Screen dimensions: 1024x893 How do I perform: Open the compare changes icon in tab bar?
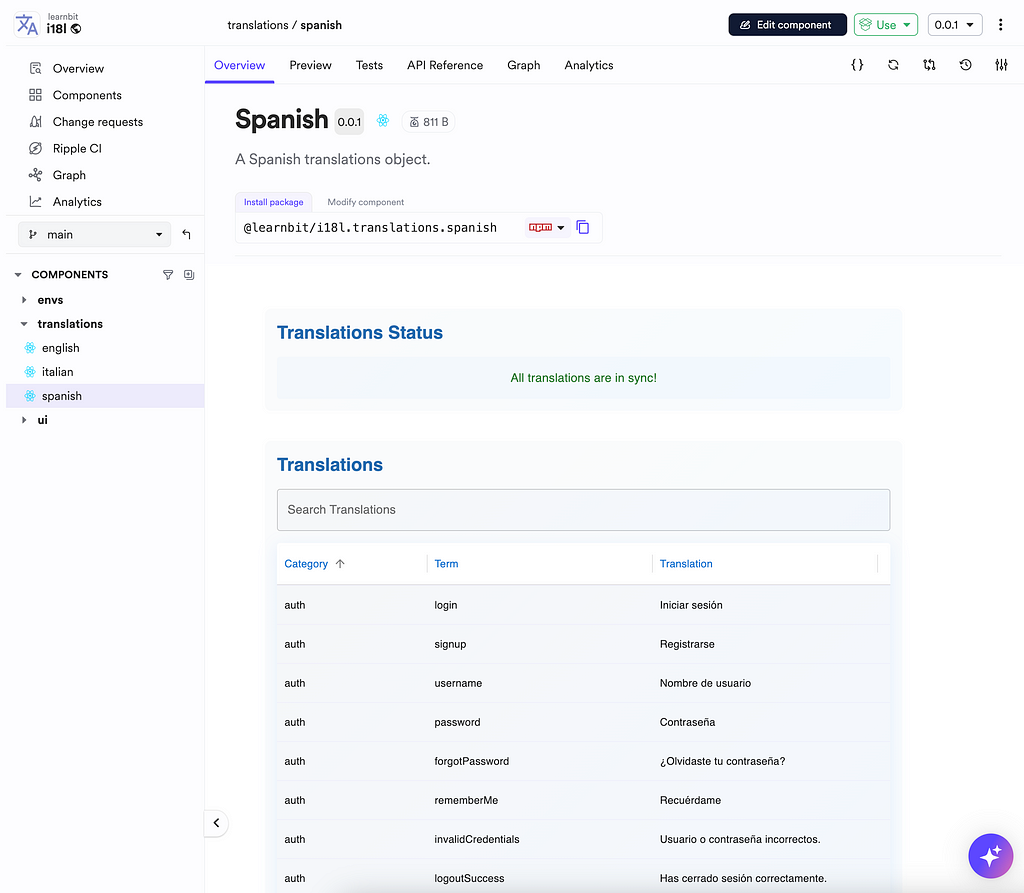(x=929, y=65)
